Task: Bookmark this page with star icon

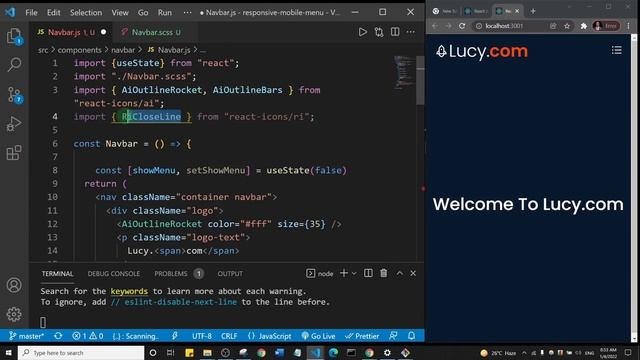Action: [x=567, y=26]
